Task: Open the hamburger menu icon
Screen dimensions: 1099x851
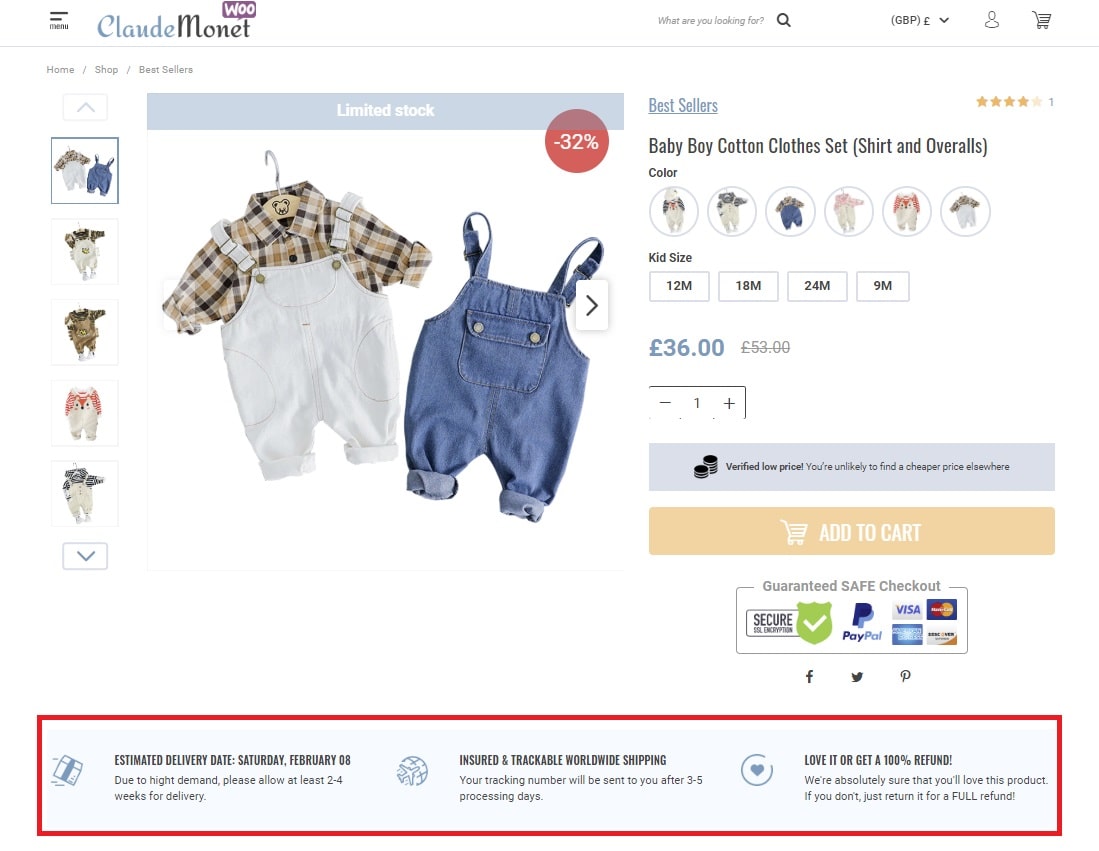Action: tap(59, 20)
